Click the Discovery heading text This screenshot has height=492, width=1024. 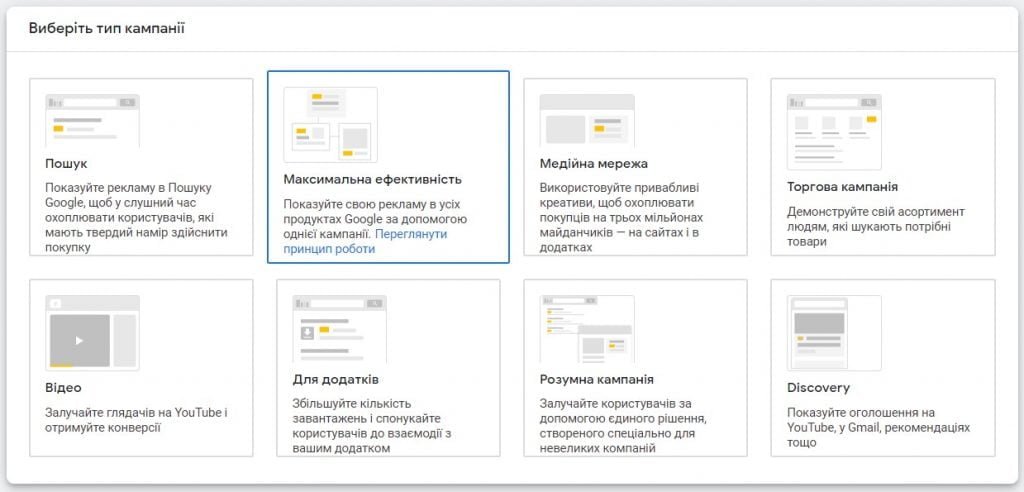coord(818,387)
